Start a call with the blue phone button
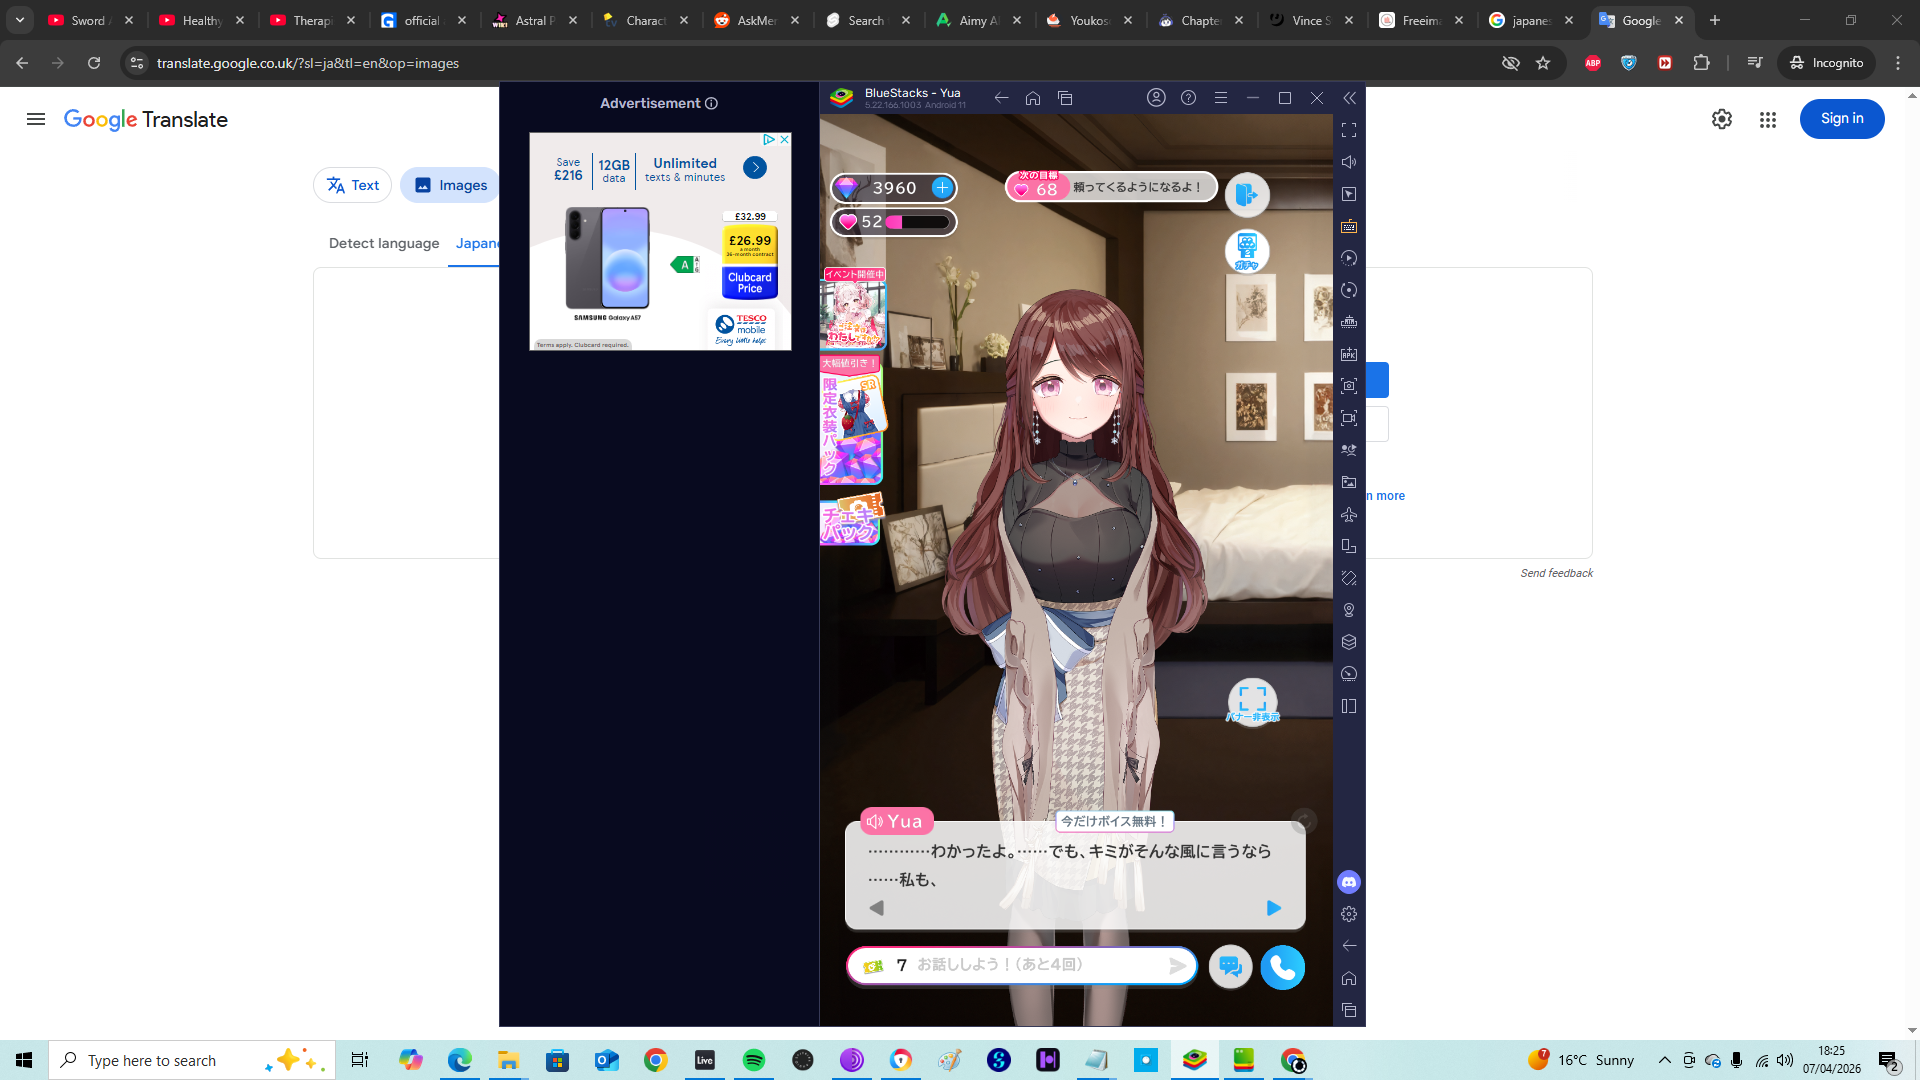 click(x=1283, y=967)
